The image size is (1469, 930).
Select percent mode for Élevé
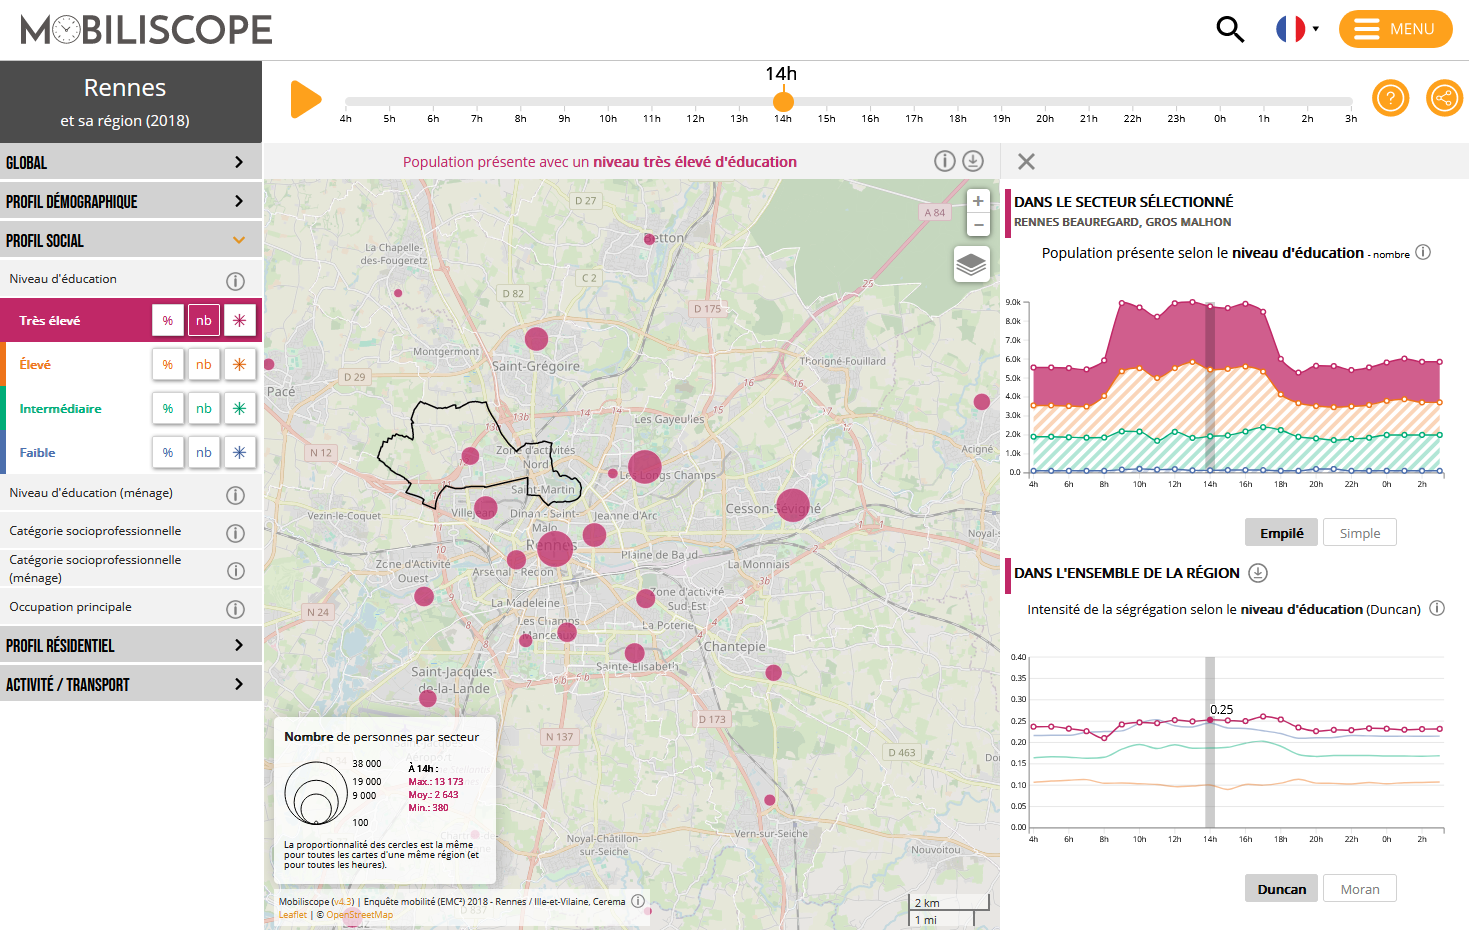tap(168, 364)
